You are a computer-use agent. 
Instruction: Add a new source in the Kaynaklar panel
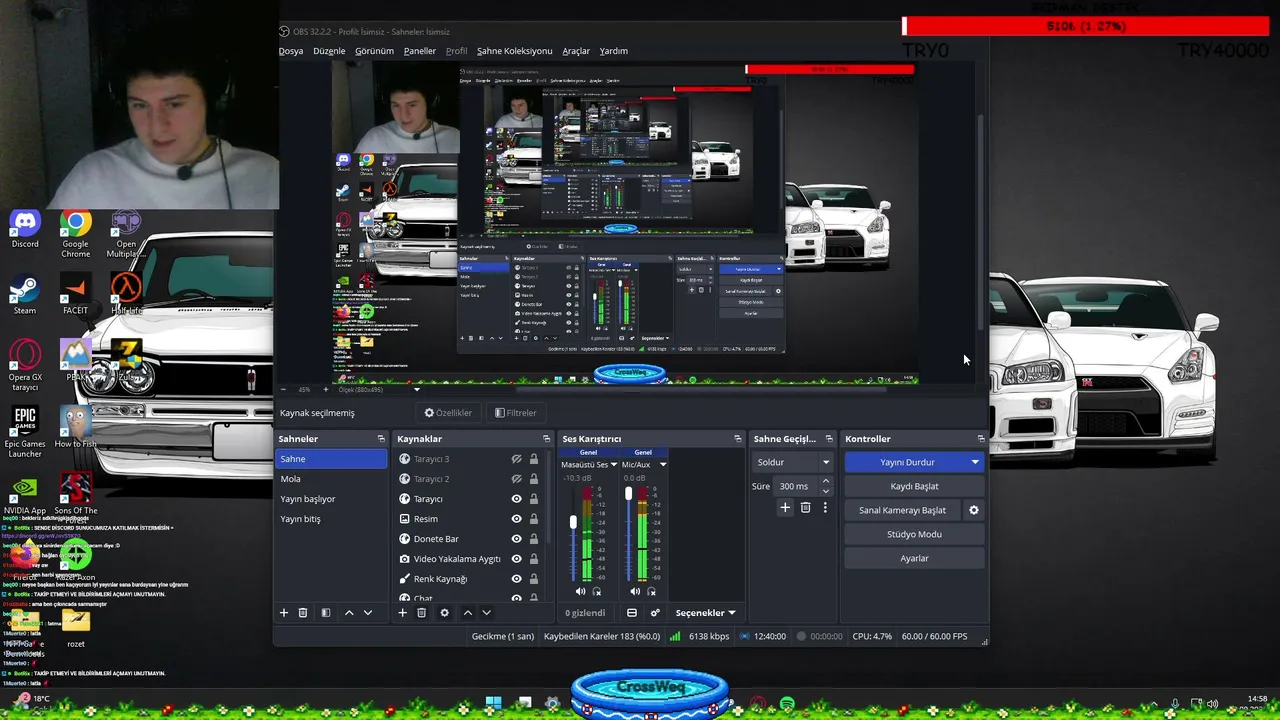click(403, 613)
